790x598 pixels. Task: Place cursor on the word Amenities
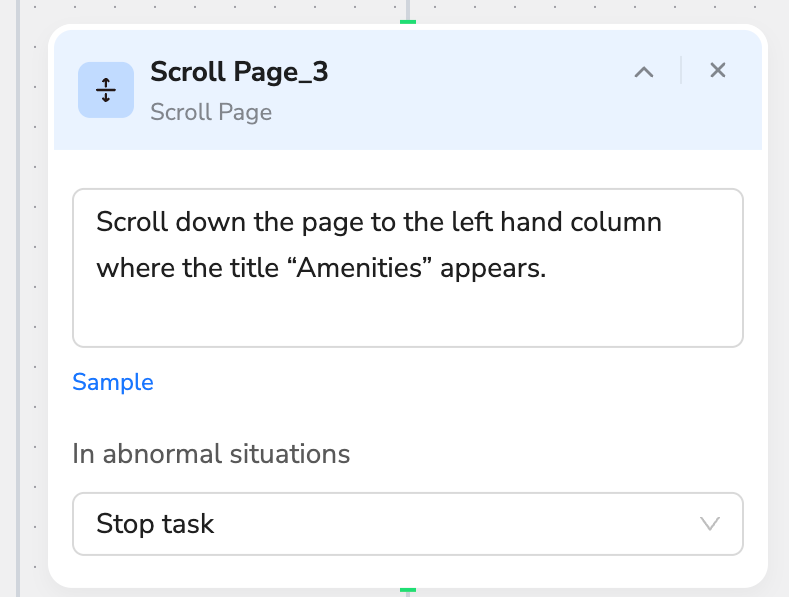tap(359, 268)
